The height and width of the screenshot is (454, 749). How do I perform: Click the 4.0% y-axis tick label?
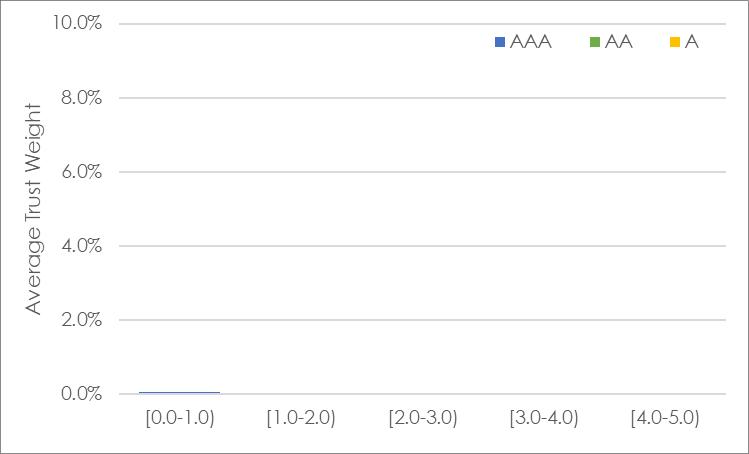coord(81,246)
